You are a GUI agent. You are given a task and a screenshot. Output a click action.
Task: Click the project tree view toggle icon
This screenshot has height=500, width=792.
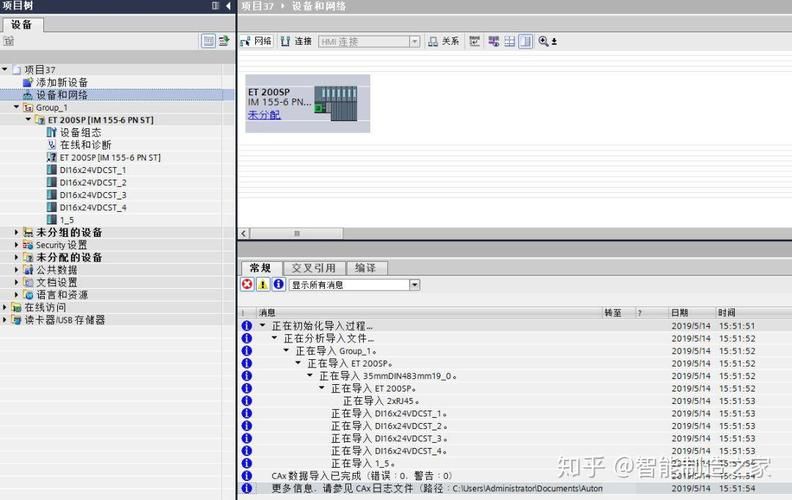(208, 41)
